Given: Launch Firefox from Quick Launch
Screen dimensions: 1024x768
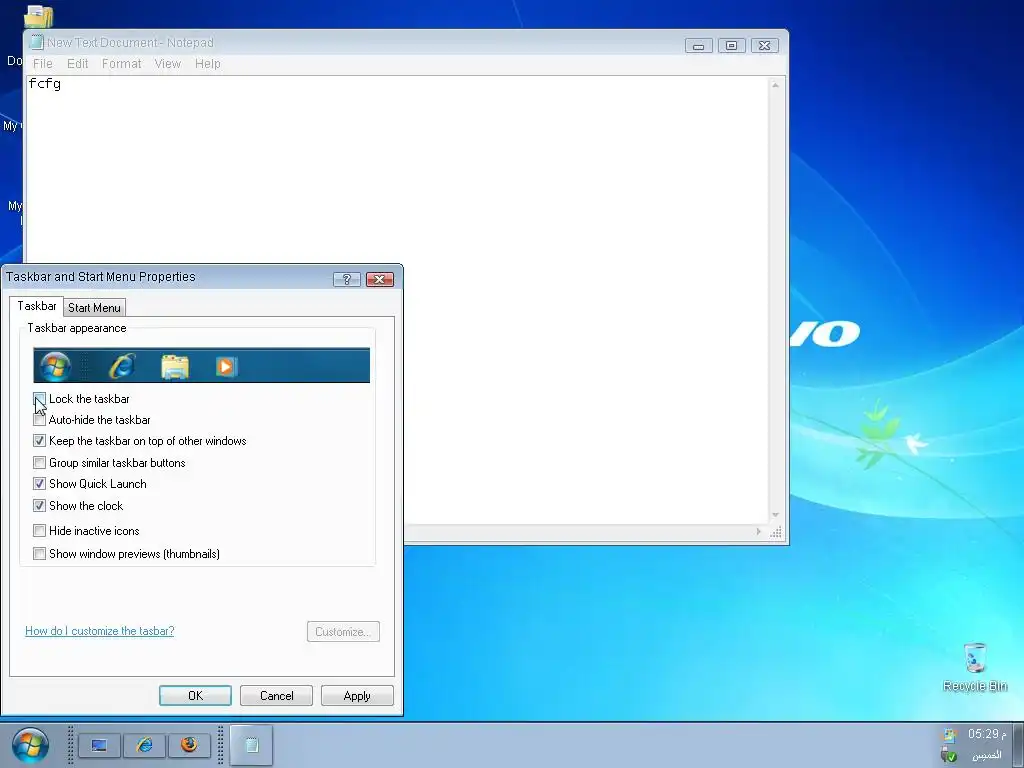Looking at the screenshot, I should 189,745.
